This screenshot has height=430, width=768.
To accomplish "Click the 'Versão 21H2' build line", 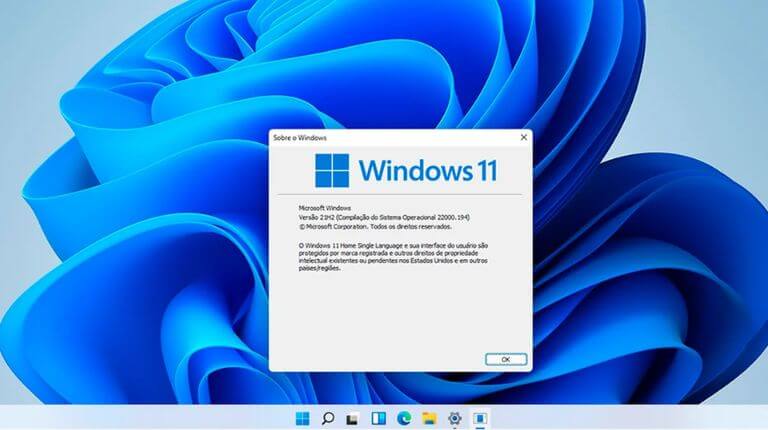I will [384, 217].
